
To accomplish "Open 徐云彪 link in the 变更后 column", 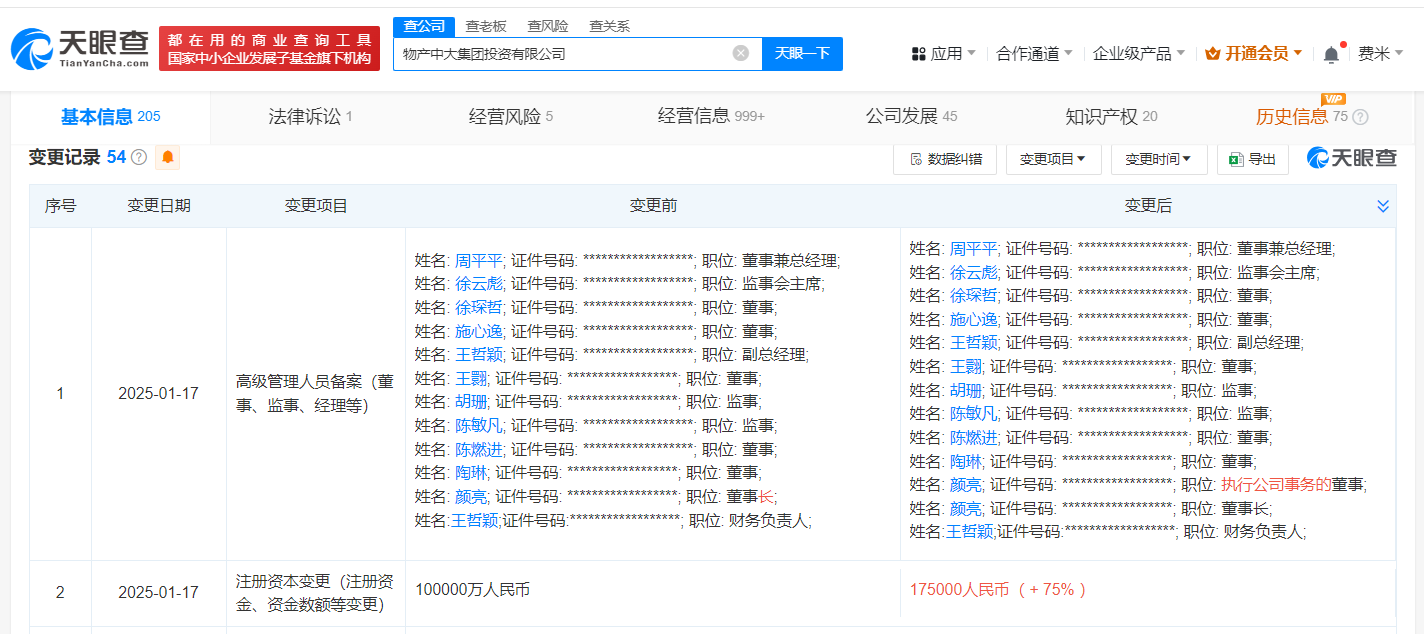I will point(974,272).
